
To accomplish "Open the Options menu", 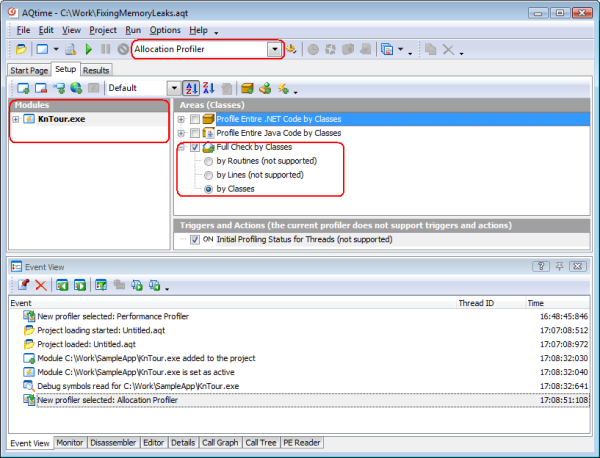I will point(165,30).
